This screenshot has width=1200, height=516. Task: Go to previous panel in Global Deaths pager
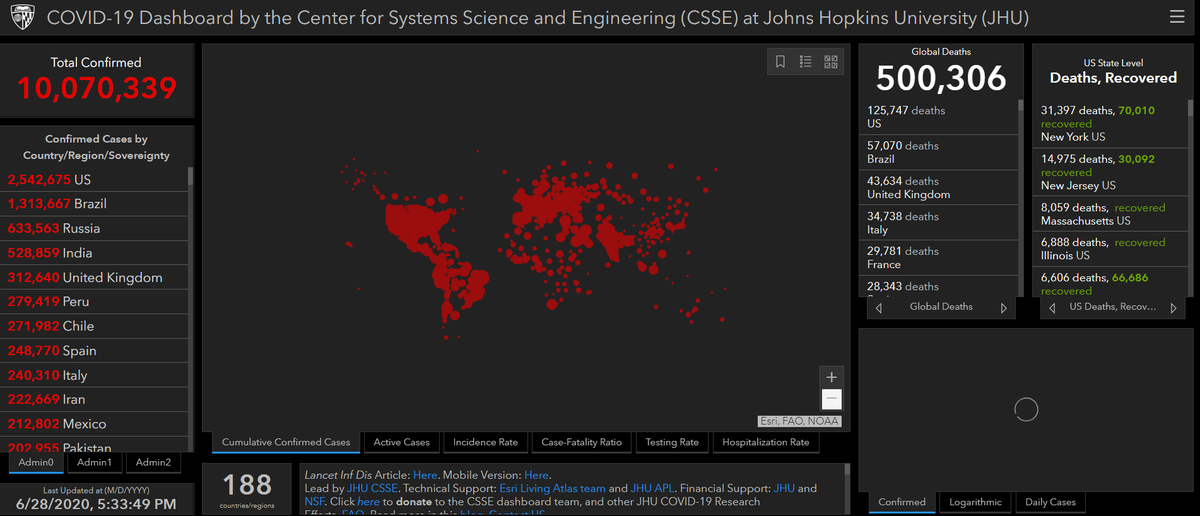879,308
